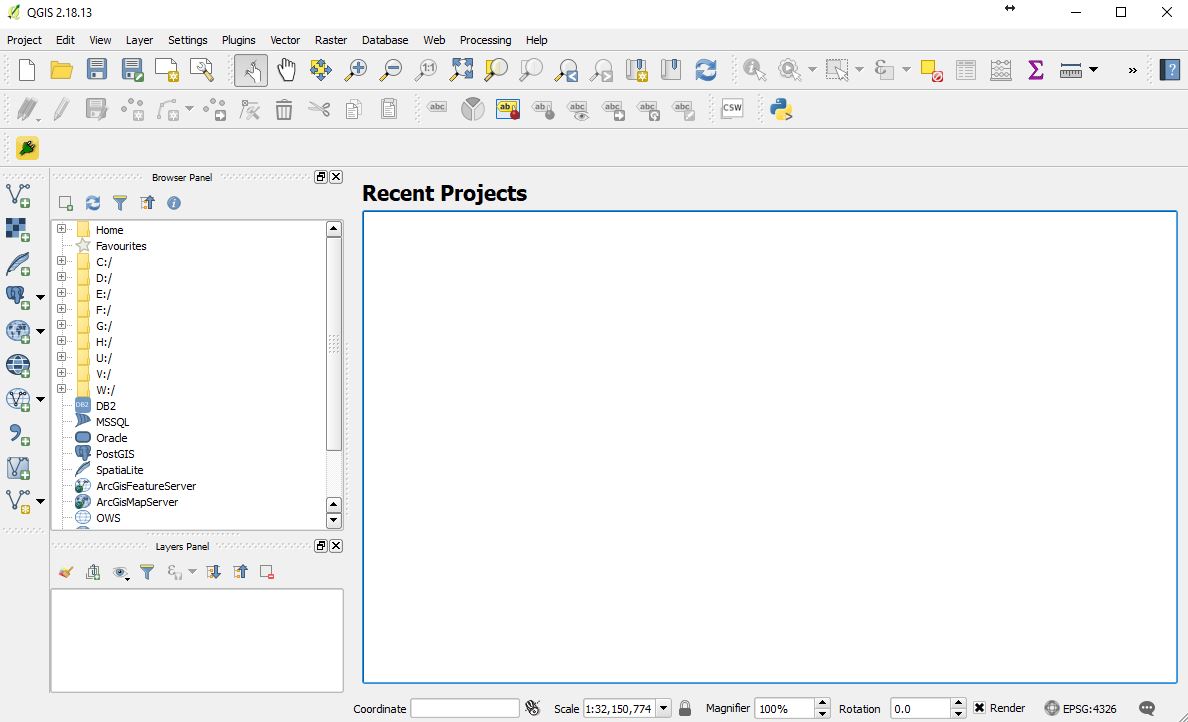Open the messages log speech bubble icon
The width and height of the screenshot is (1188, 722).
tap(1147, 708)
